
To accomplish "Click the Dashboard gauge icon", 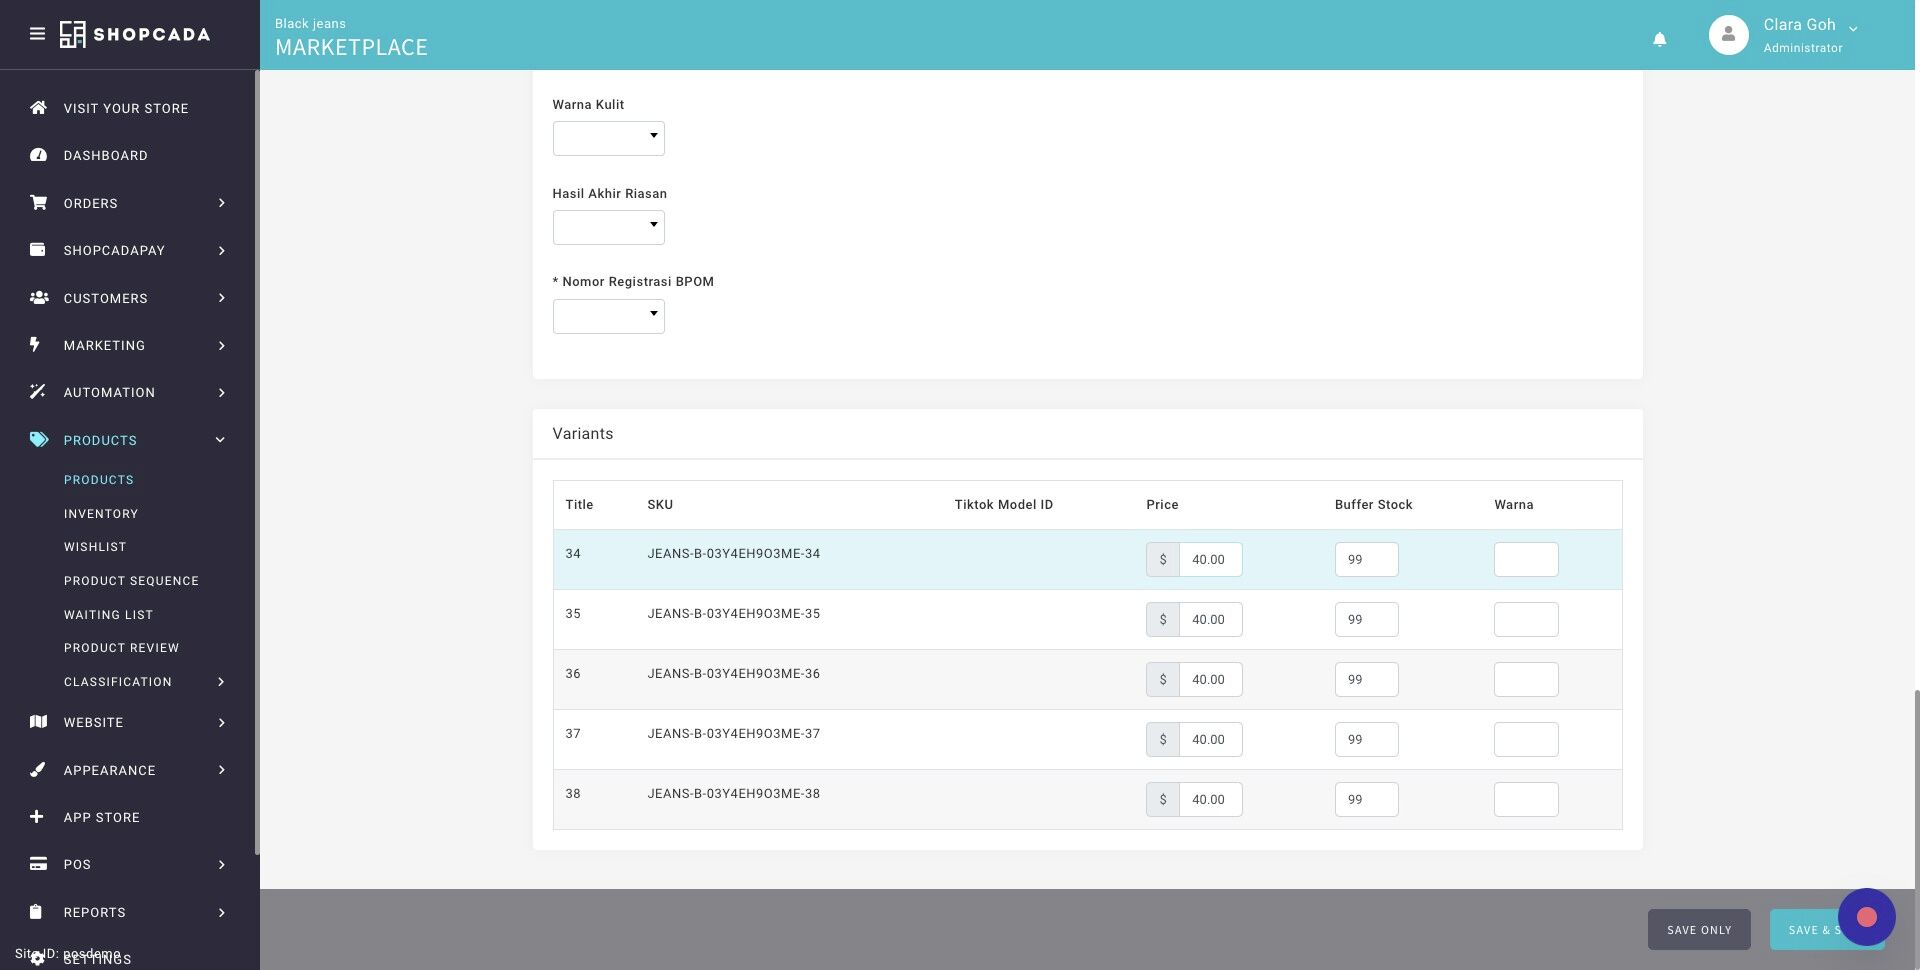I will (x=38, y=155).
